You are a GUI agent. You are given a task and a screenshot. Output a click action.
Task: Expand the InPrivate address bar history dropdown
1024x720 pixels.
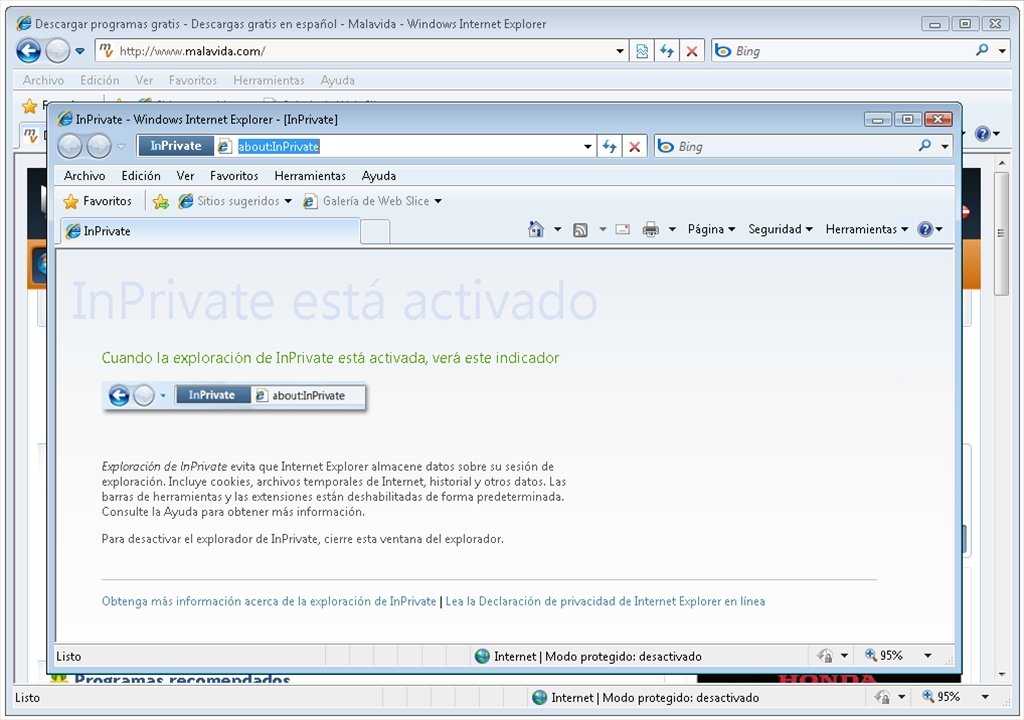click(x=588, y=146)
